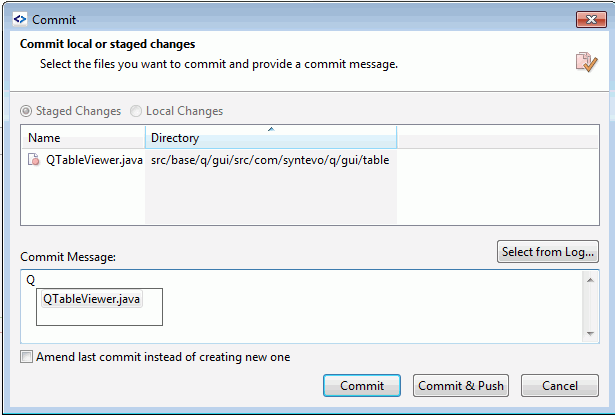The width and height of the screenshot is (615, 415).
Task: Close the Commit dialog with the X button
Action: pyautogui.click(x=591, y=20)
